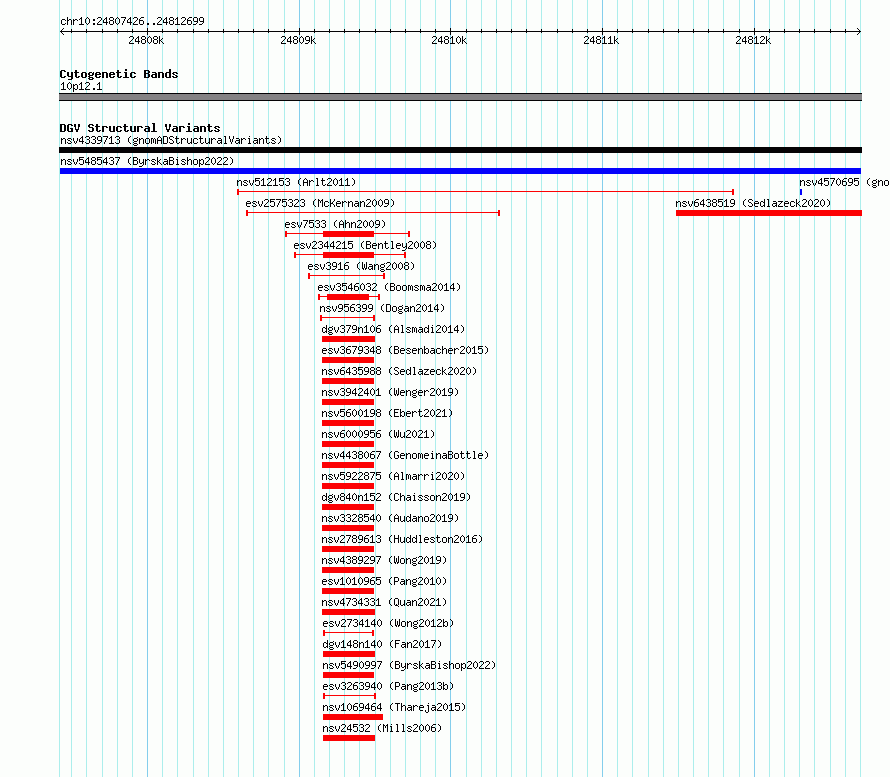Click the red bar under nsv24532 (Mills2006)

tap(349, 738)
